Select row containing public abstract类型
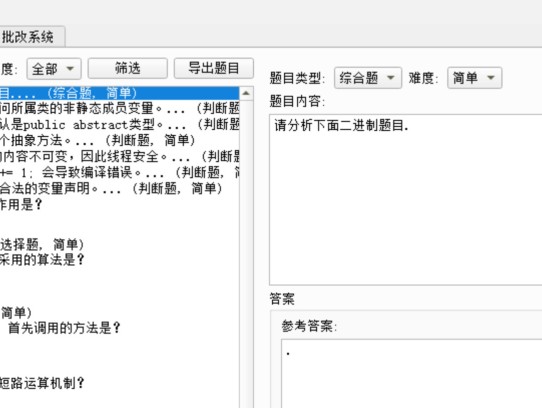This screenshot has height=408, width=542. pos(119,124)
